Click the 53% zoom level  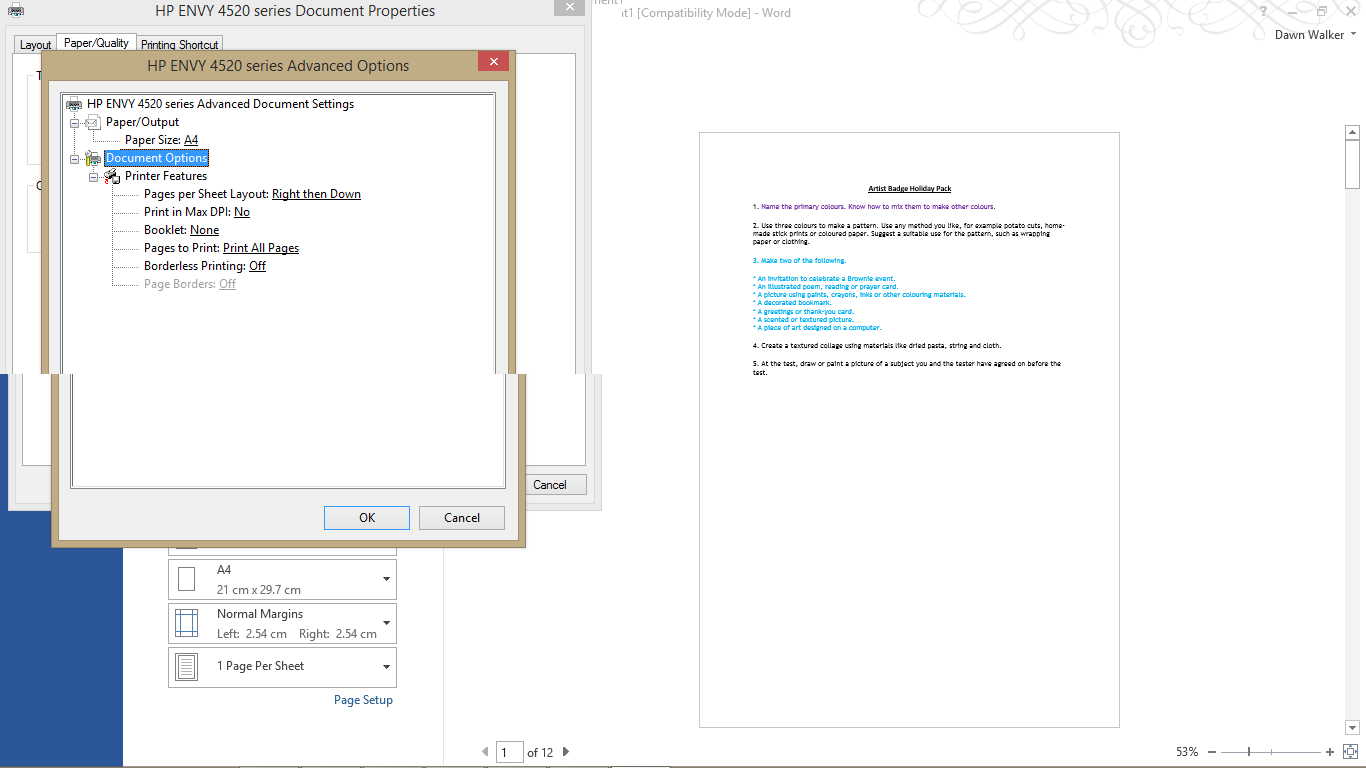click(x=1187, y=752)
